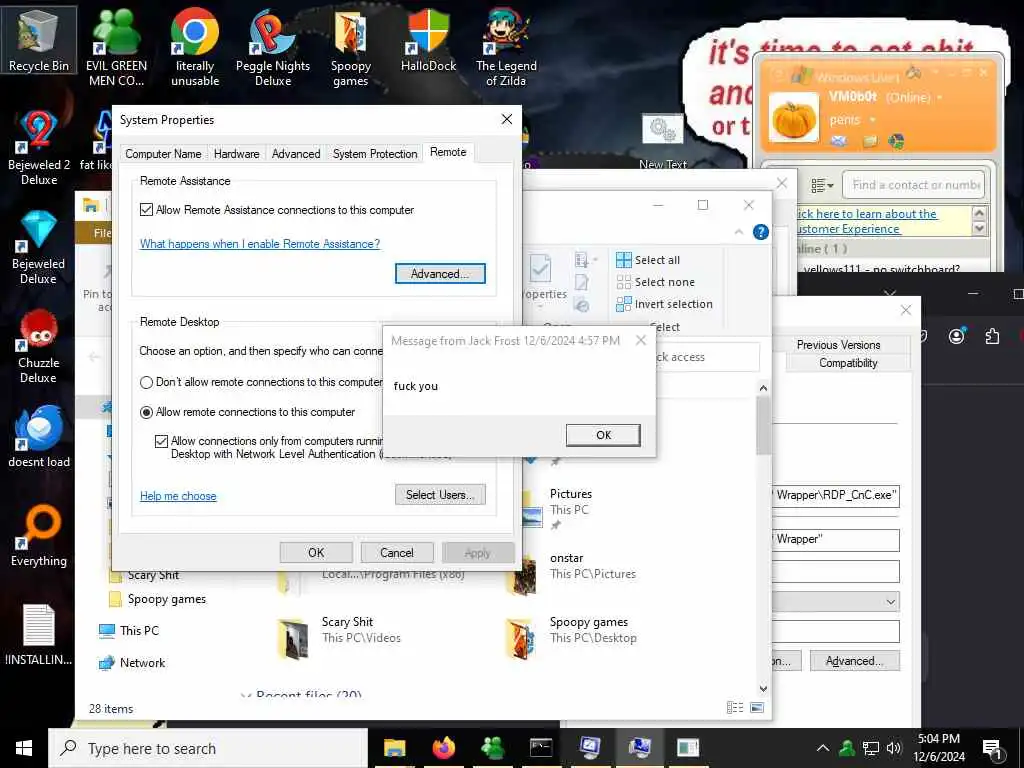Show hidden system tray icons chevron
This screenshot has height=768, width=1024.
pos(823,748)
